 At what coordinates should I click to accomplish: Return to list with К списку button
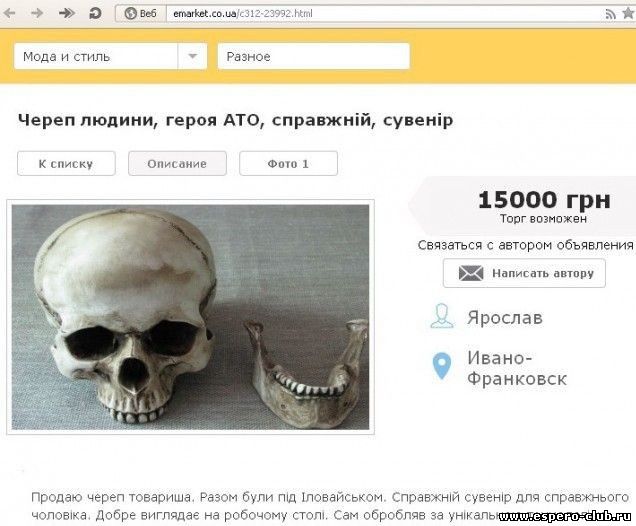(66, 163)
